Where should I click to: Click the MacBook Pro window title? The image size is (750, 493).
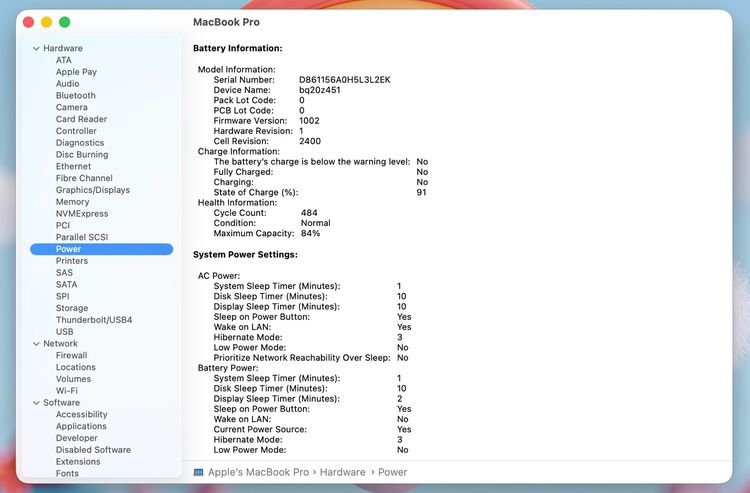226,22
